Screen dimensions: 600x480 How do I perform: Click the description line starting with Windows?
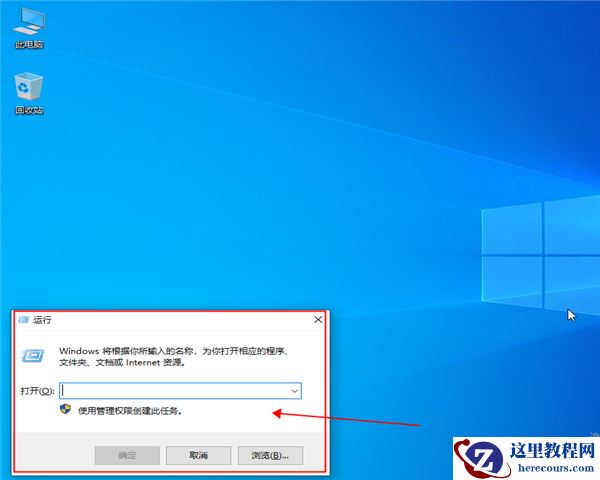(174, 351)
